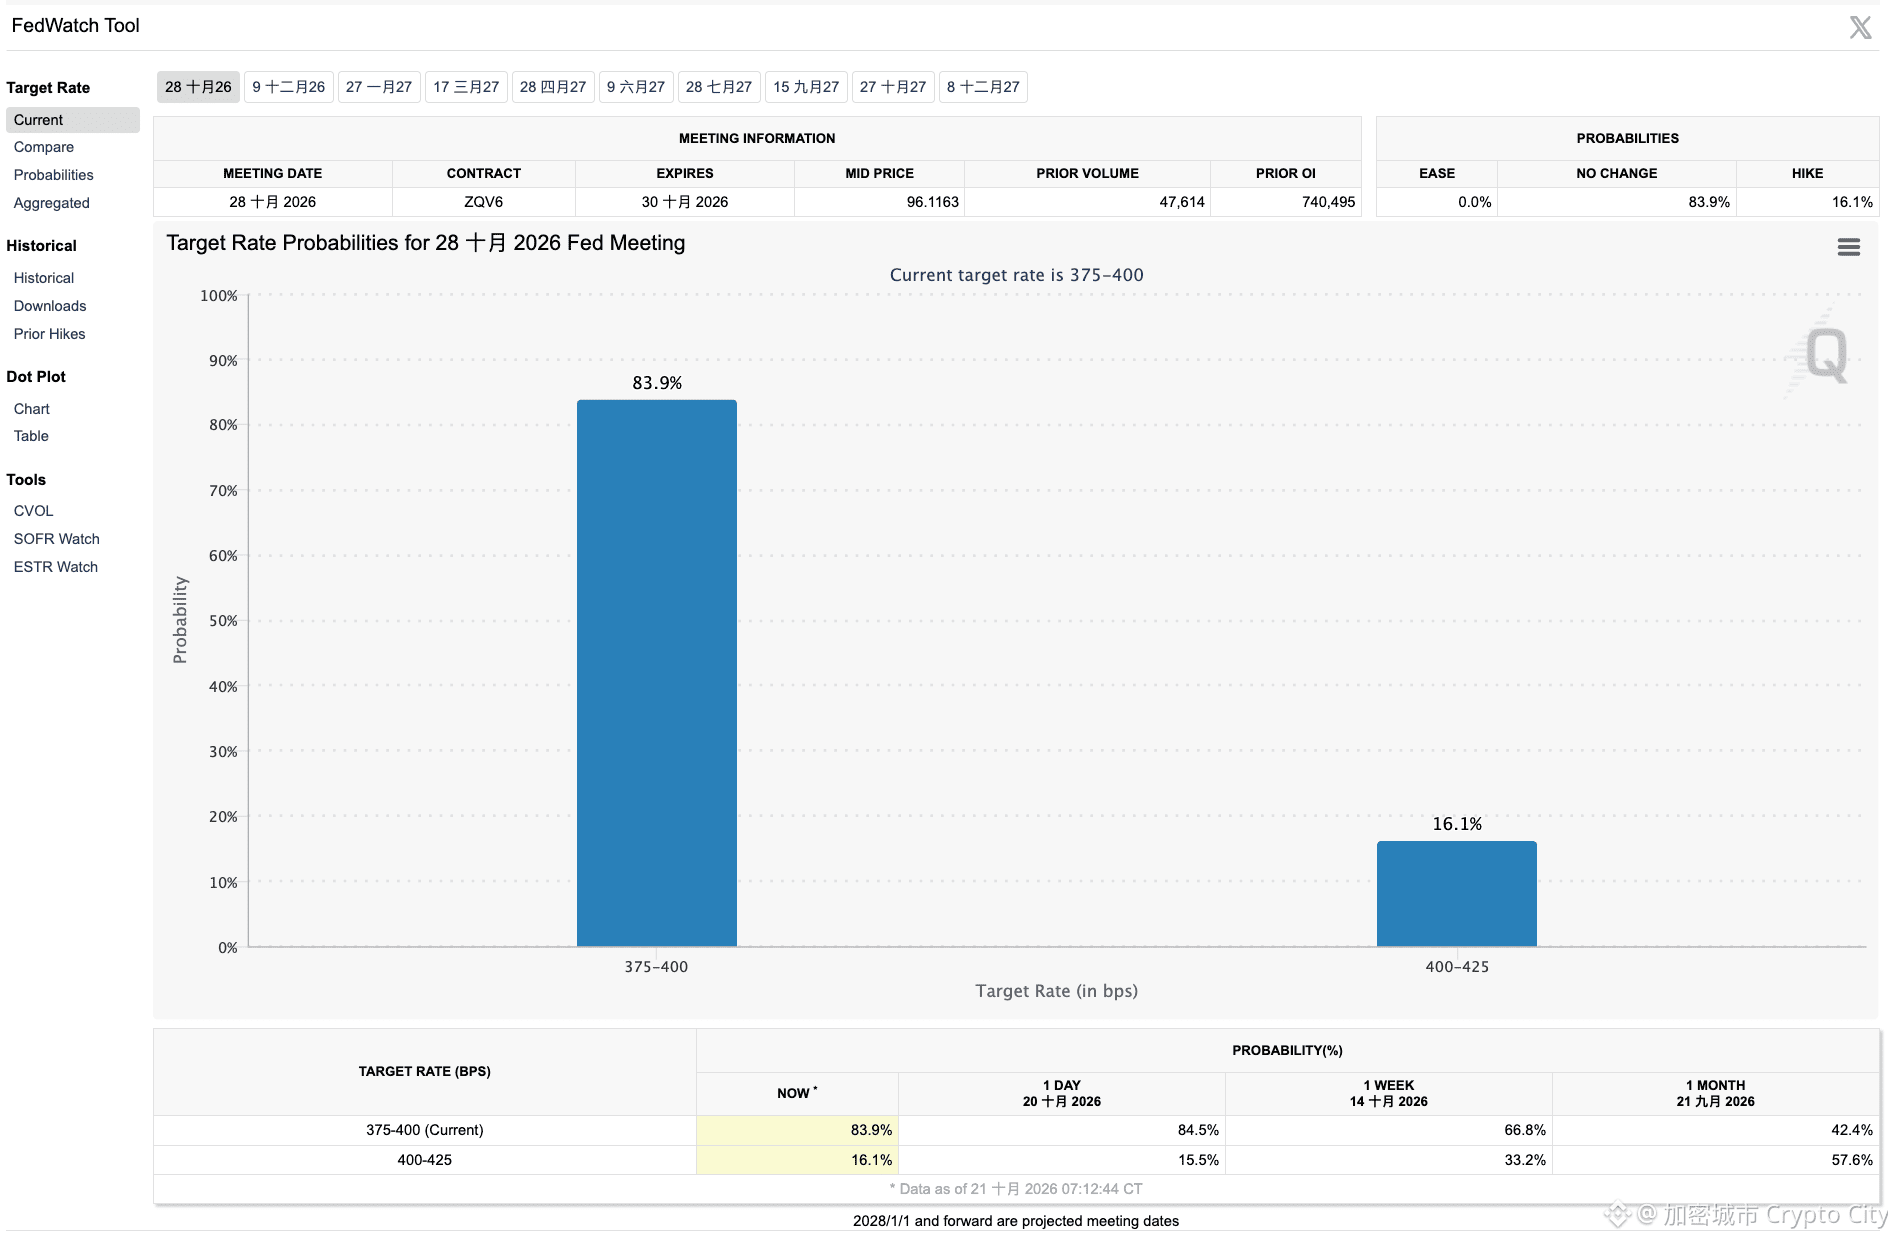Viewport: 1896px width, 1240px height.
Task: Open the 27 一月27 meeting tab
Action: point(379,87)
